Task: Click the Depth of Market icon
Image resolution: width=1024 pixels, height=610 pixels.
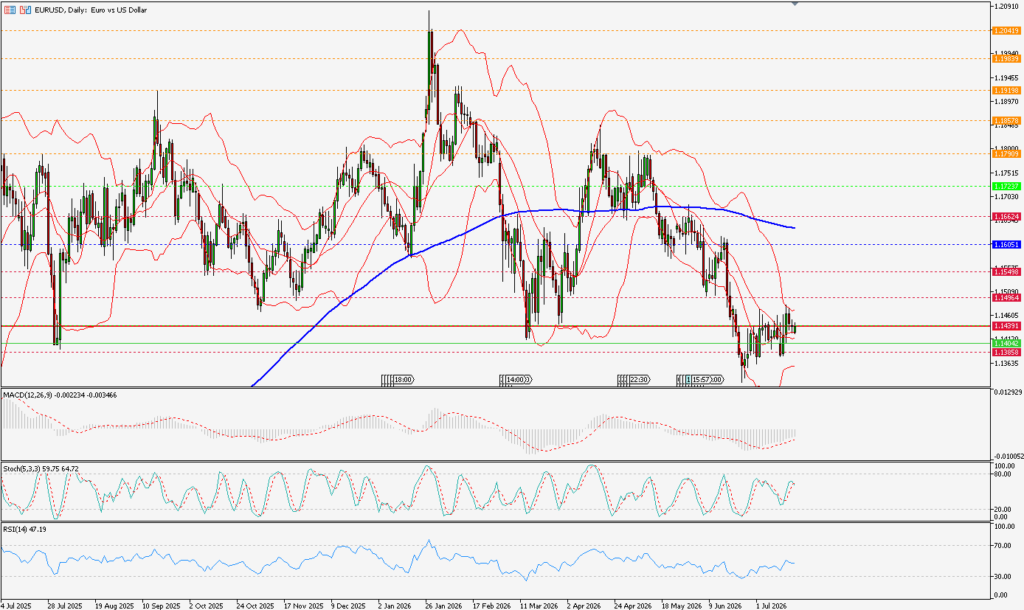Action: (25, 10)
